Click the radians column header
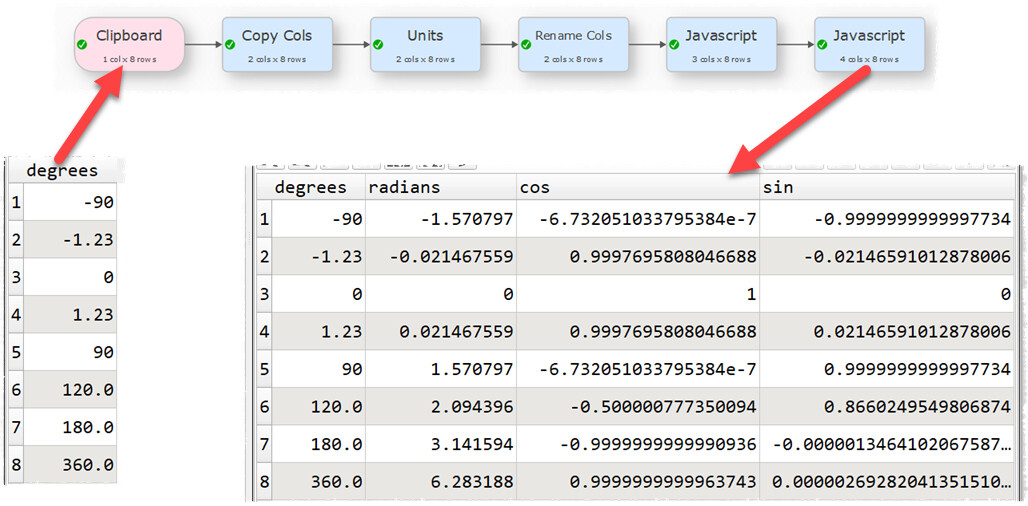 [440, 187]
